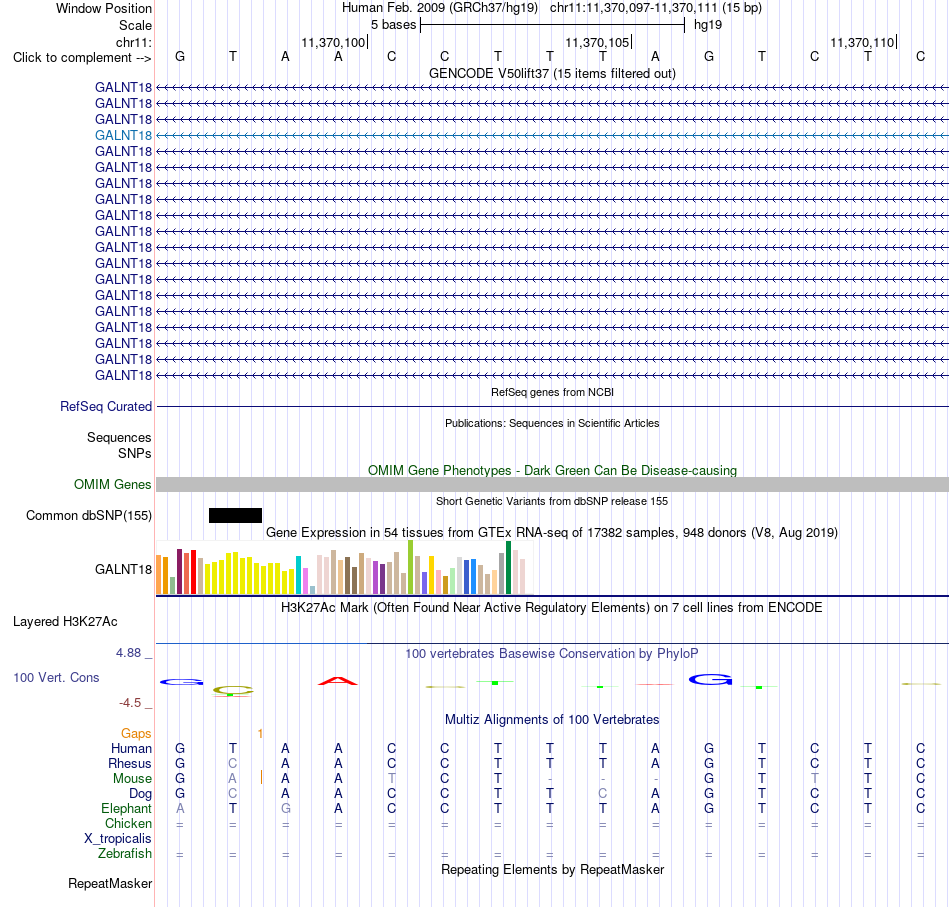950x907 pixels.
Task: Click the -4.5 lower PhyloP scale value
Action: [x=130, y=703]
